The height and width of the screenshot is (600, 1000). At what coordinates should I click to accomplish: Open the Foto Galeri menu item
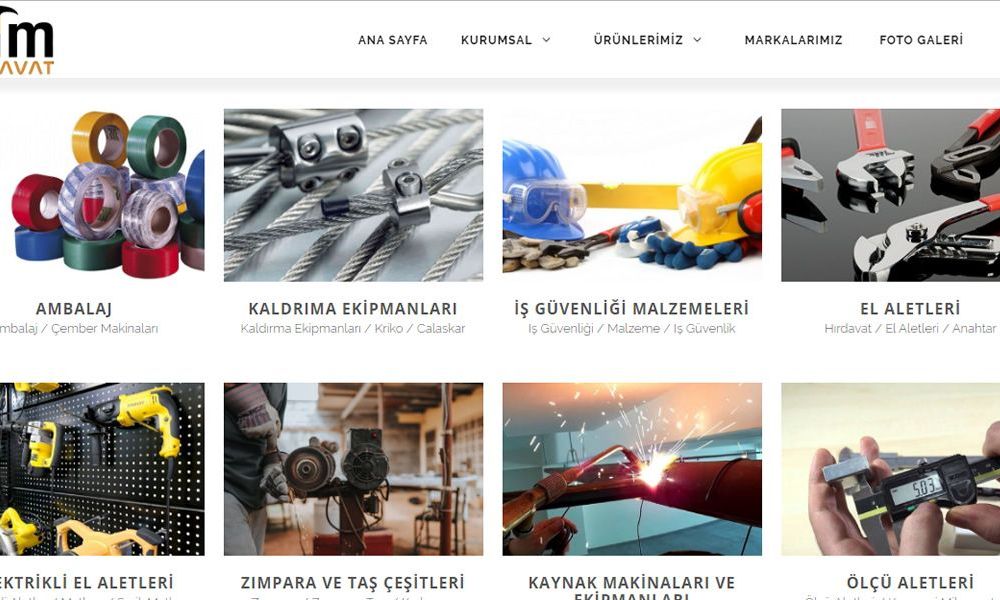[921, 40]
